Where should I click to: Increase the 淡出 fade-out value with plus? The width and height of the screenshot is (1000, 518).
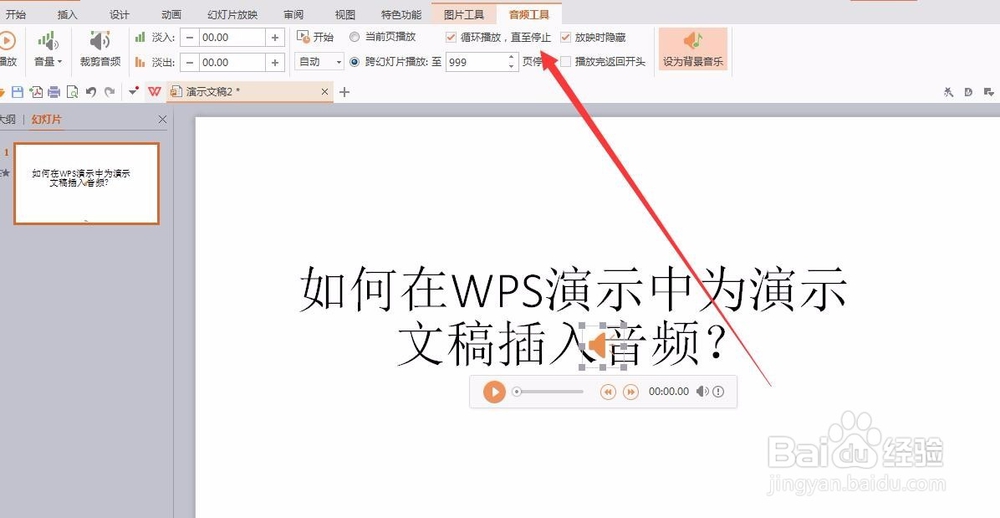(x=275, y=63)
